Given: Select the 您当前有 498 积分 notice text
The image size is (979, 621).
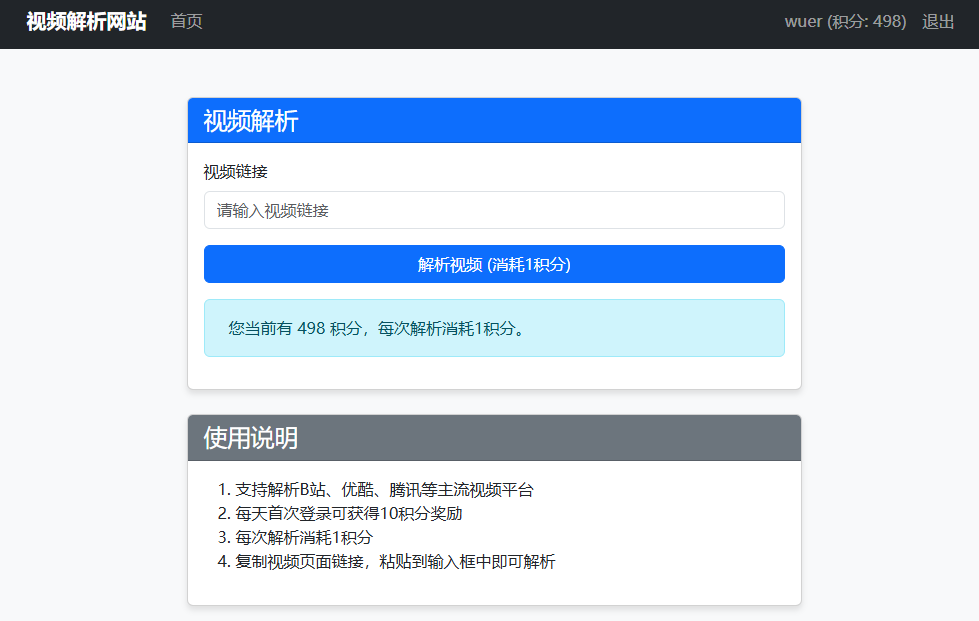Looking at the screenshot, I should click(377, 328).
